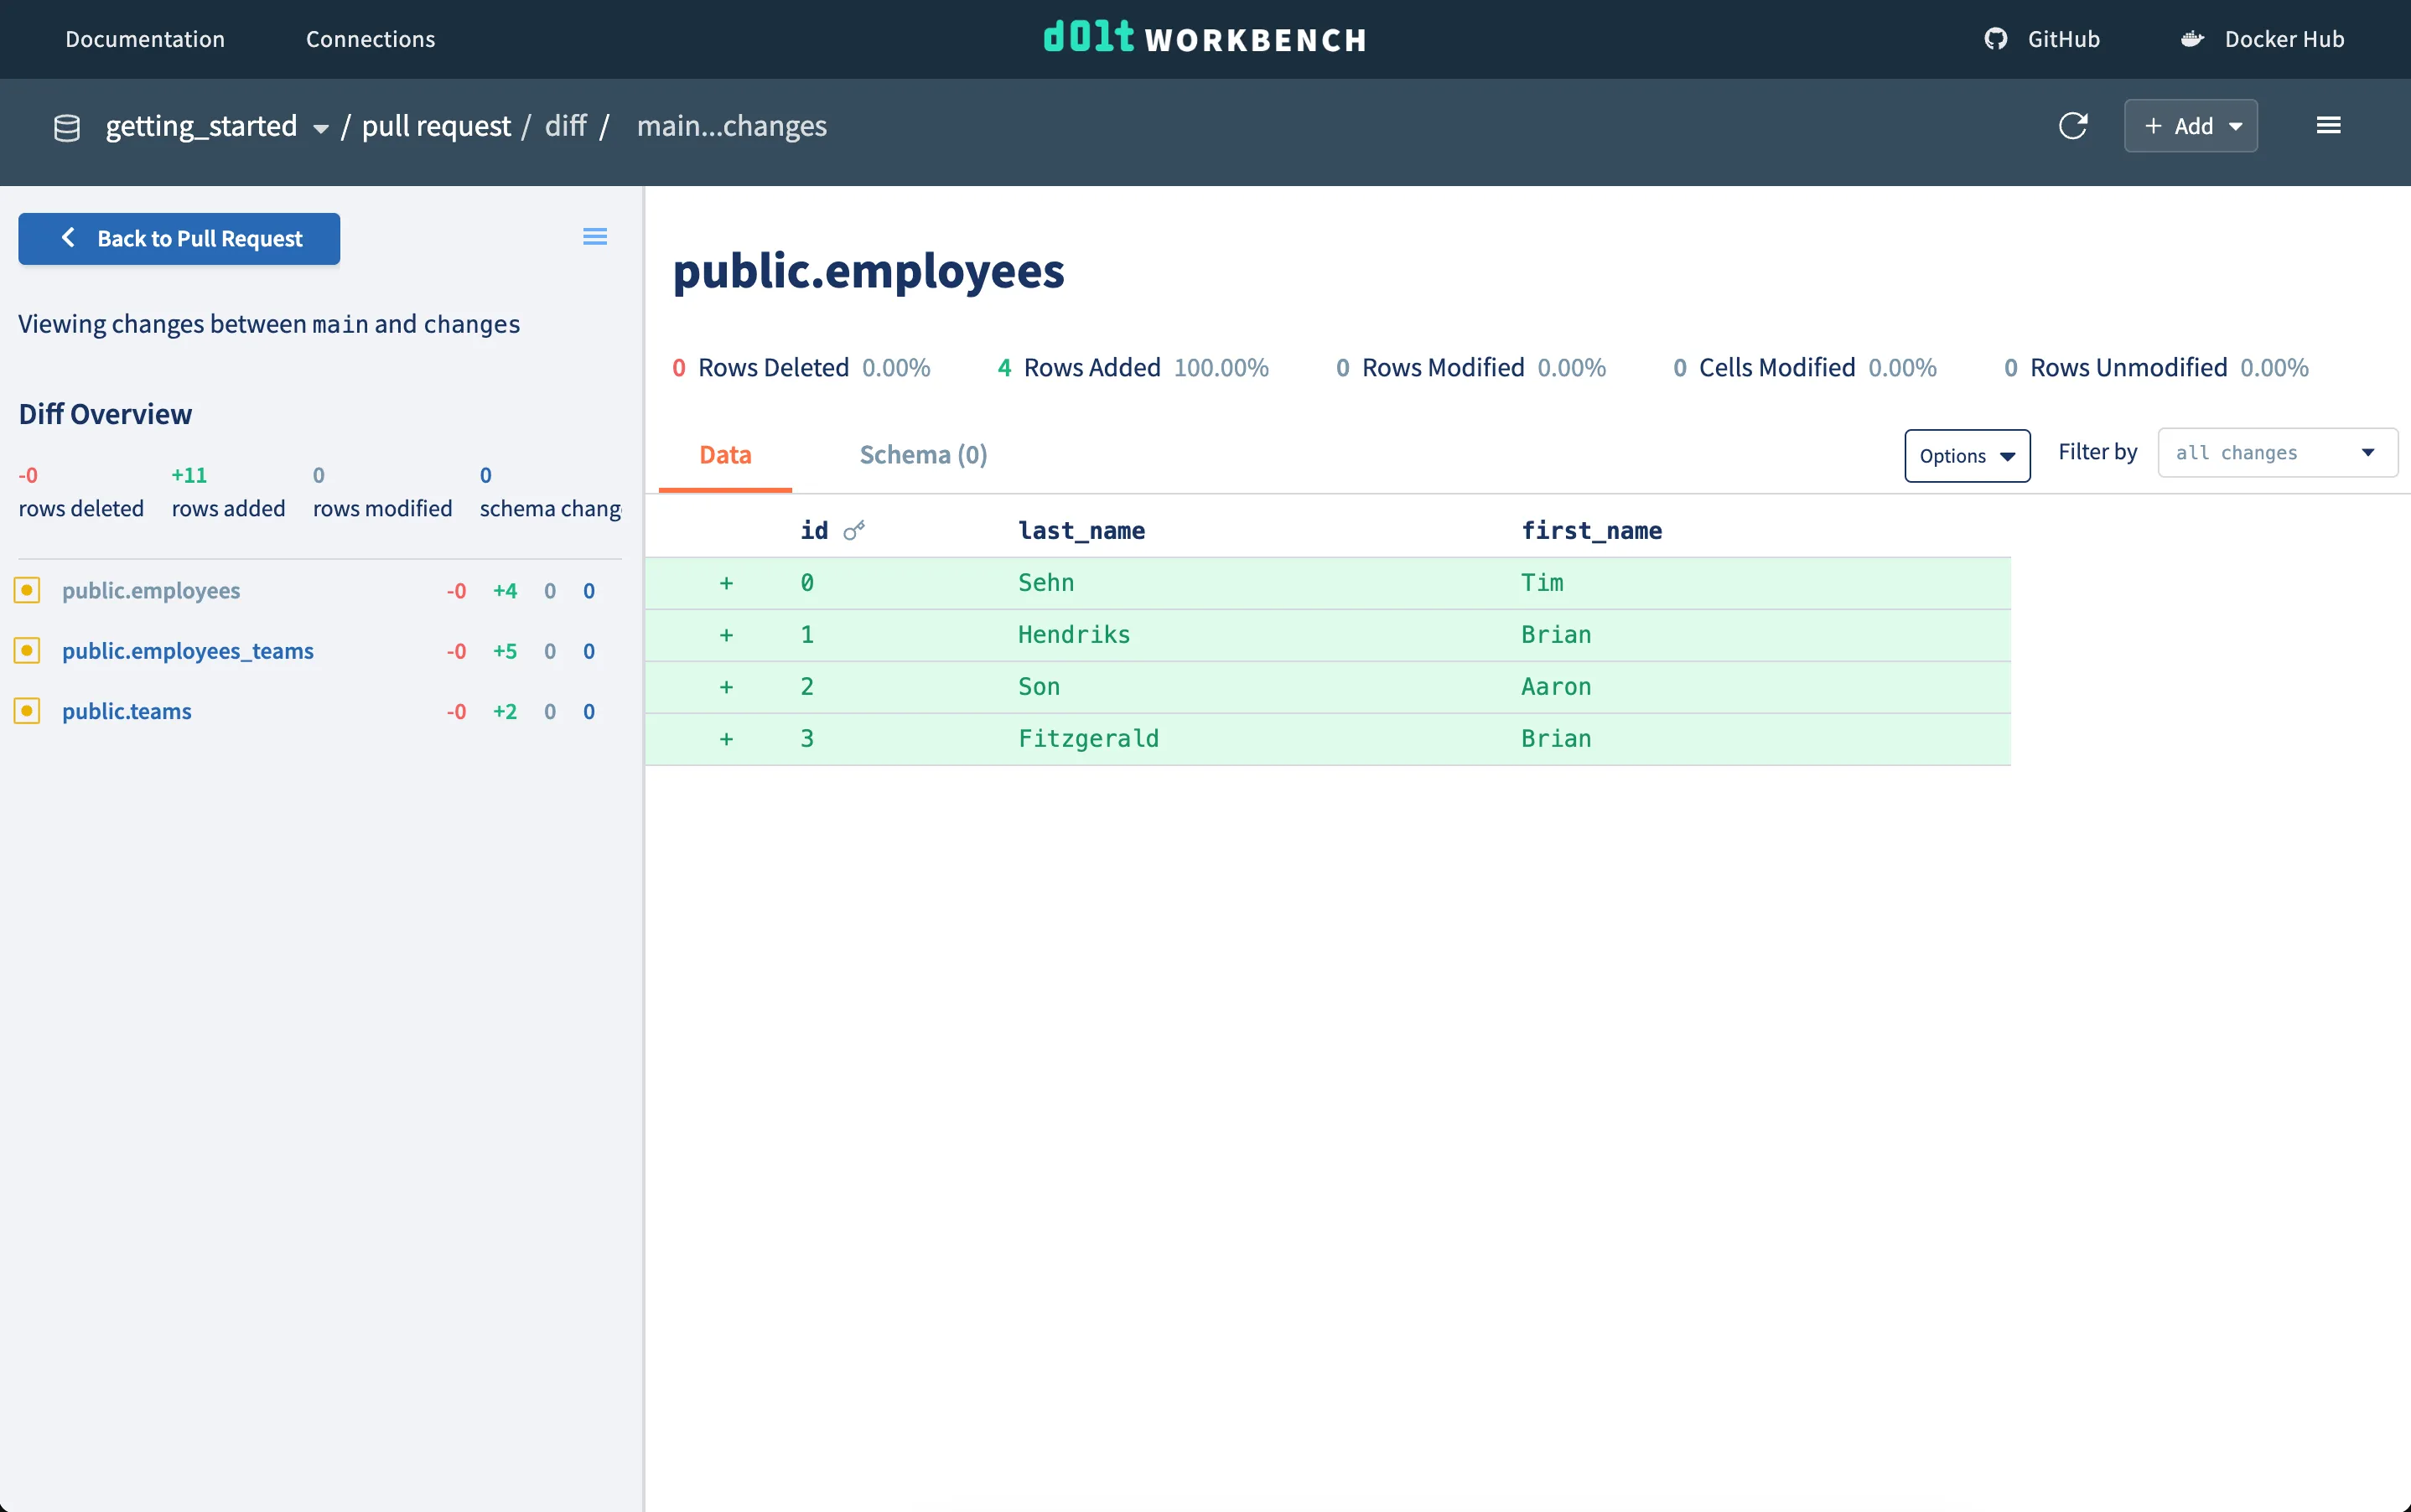Open the Add dropdown button
Image resolution: width=2411 pixels, height=1512 pixels.
(x=2190, y=126)
